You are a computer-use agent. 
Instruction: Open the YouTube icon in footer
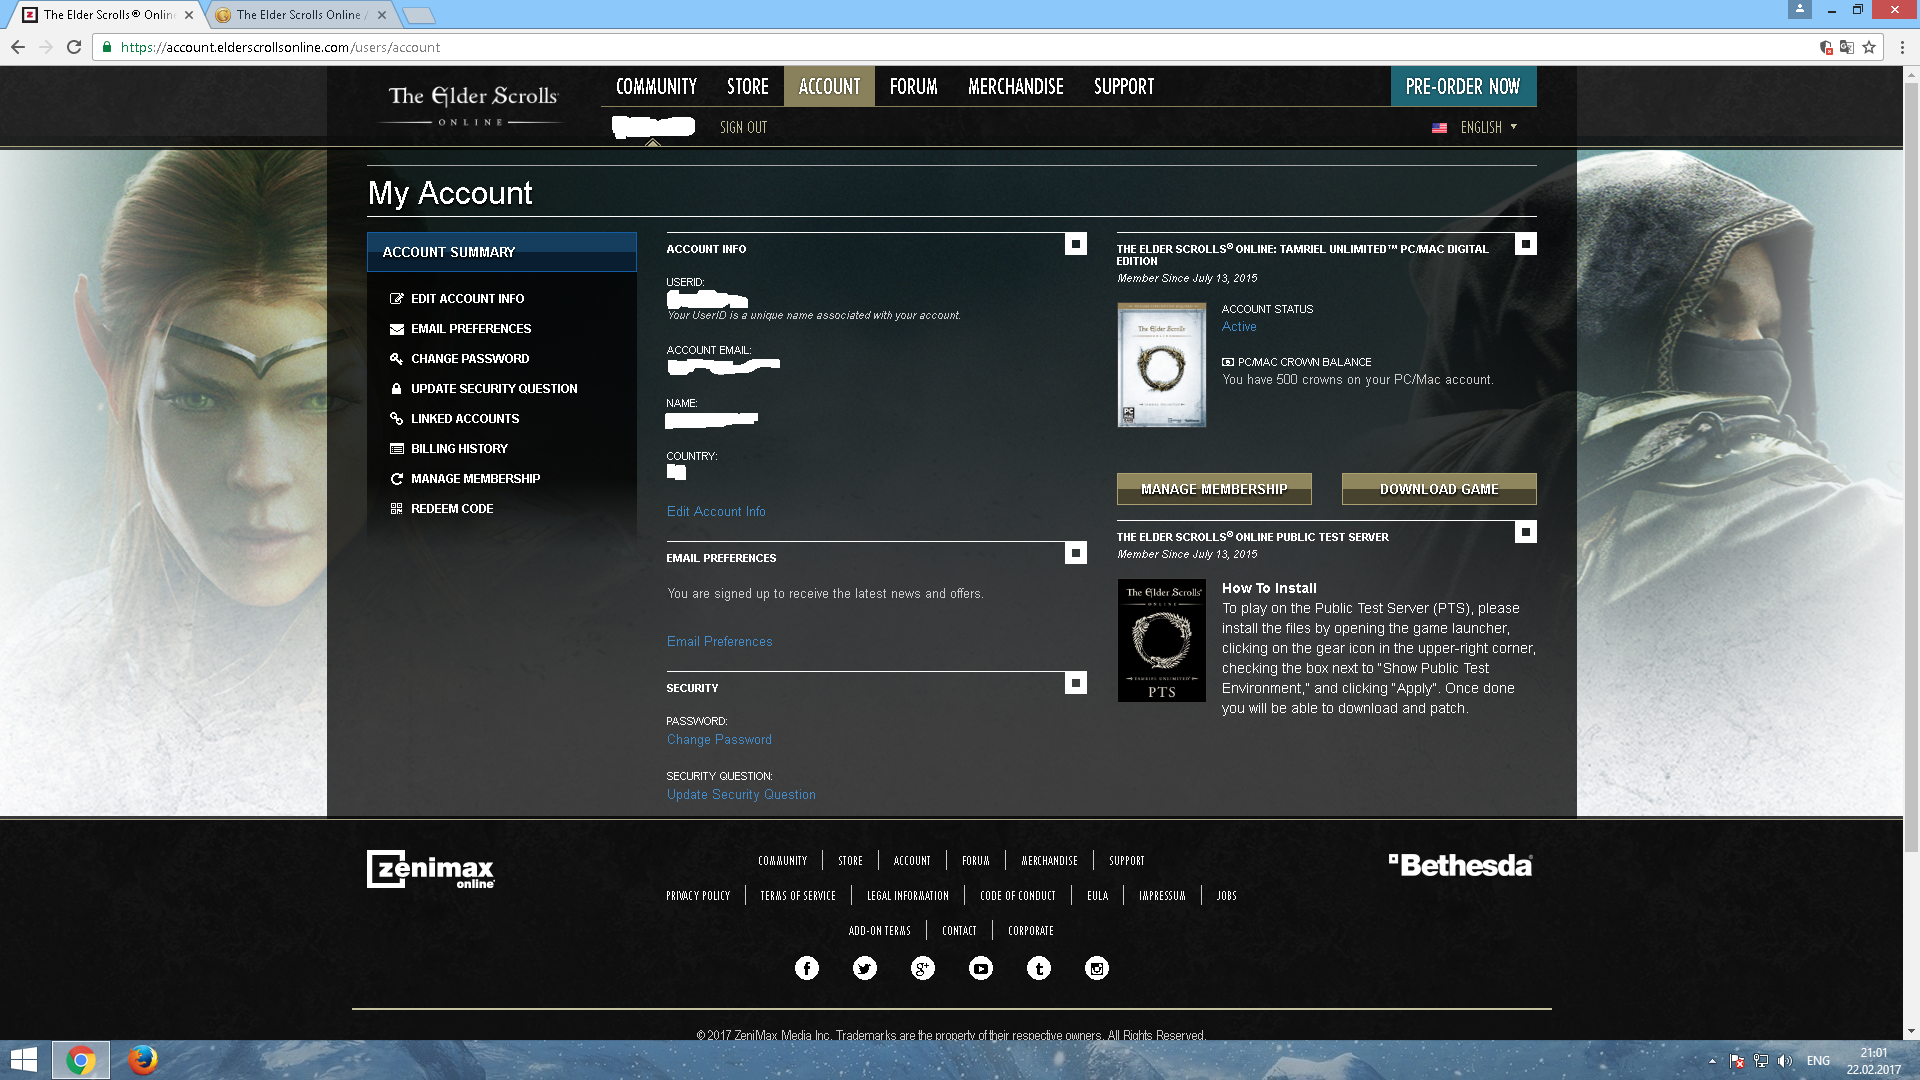[981, 968]
